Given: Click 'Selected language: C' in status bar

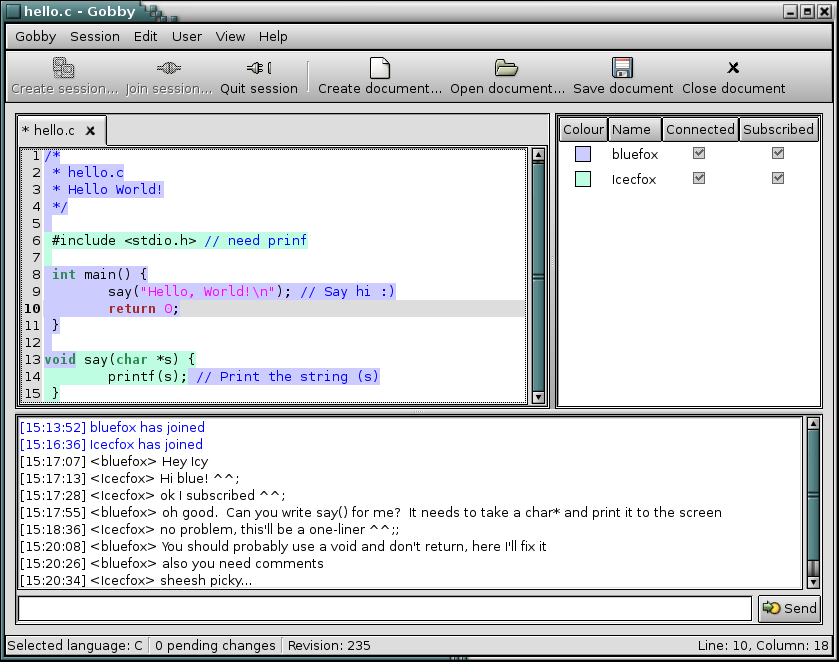Looking at the screenshot, I should coord(75,645).
